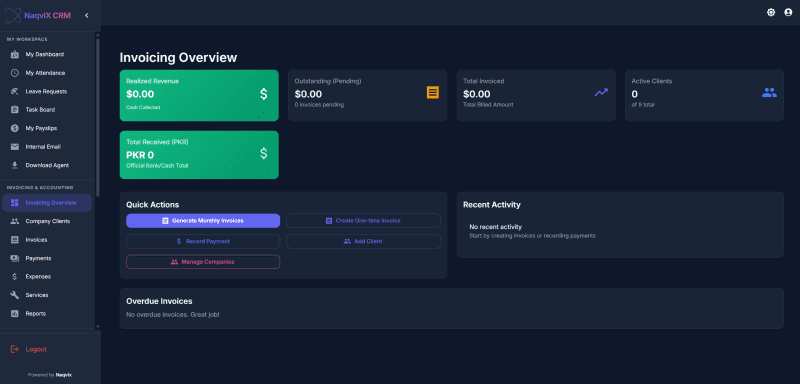The image size is (800, 384).
Task: Click Add Client button
Action: [363, 241]
